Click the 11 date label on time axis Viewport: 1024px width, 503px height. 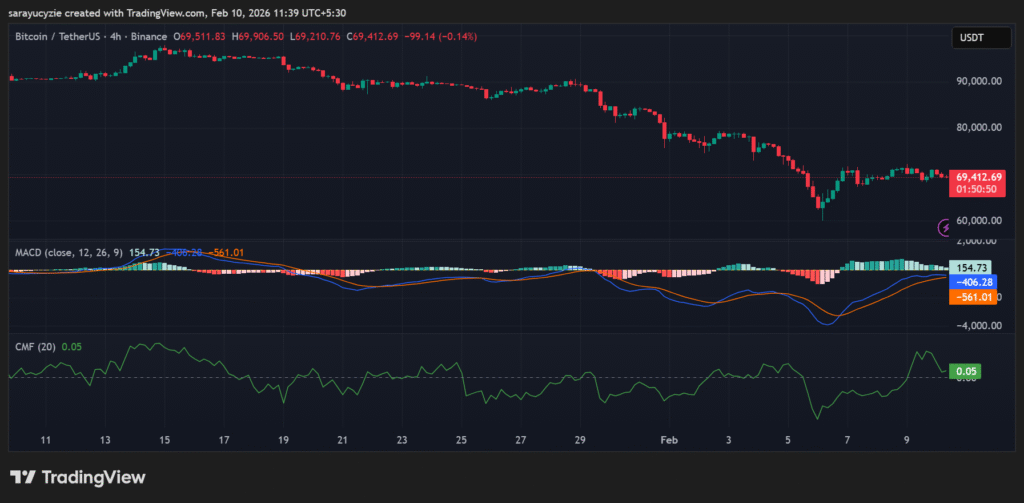pos(45,440)
